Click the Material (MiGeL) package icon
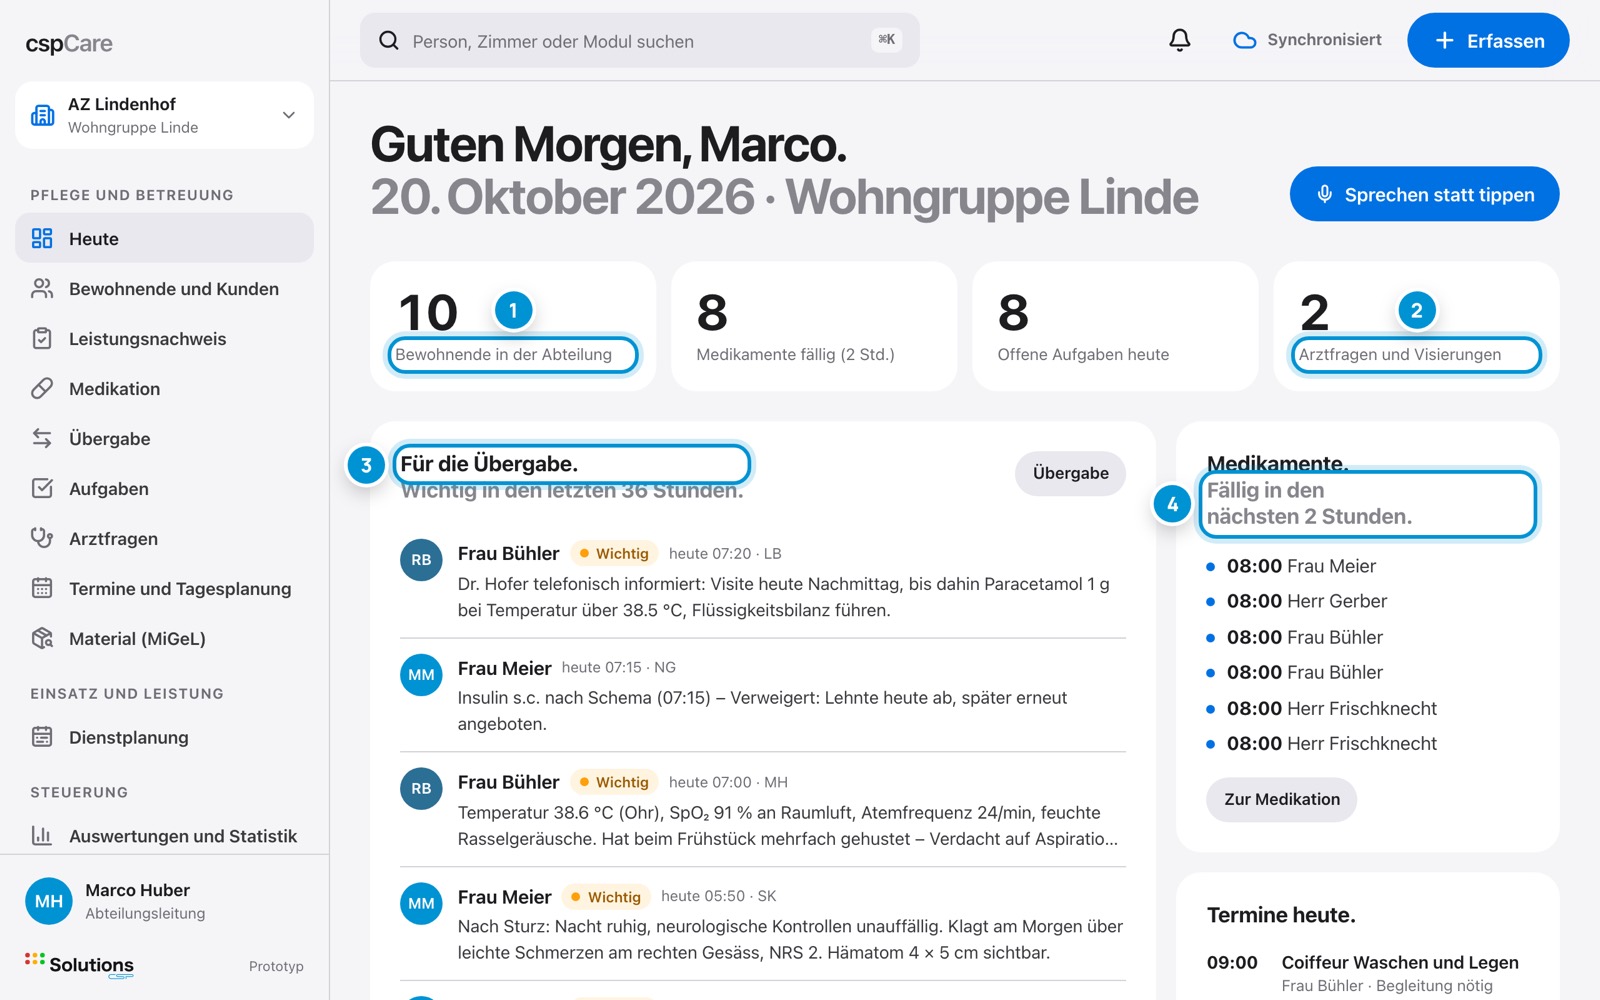This screenshot has width=1600, height=1000. [42, 638]
